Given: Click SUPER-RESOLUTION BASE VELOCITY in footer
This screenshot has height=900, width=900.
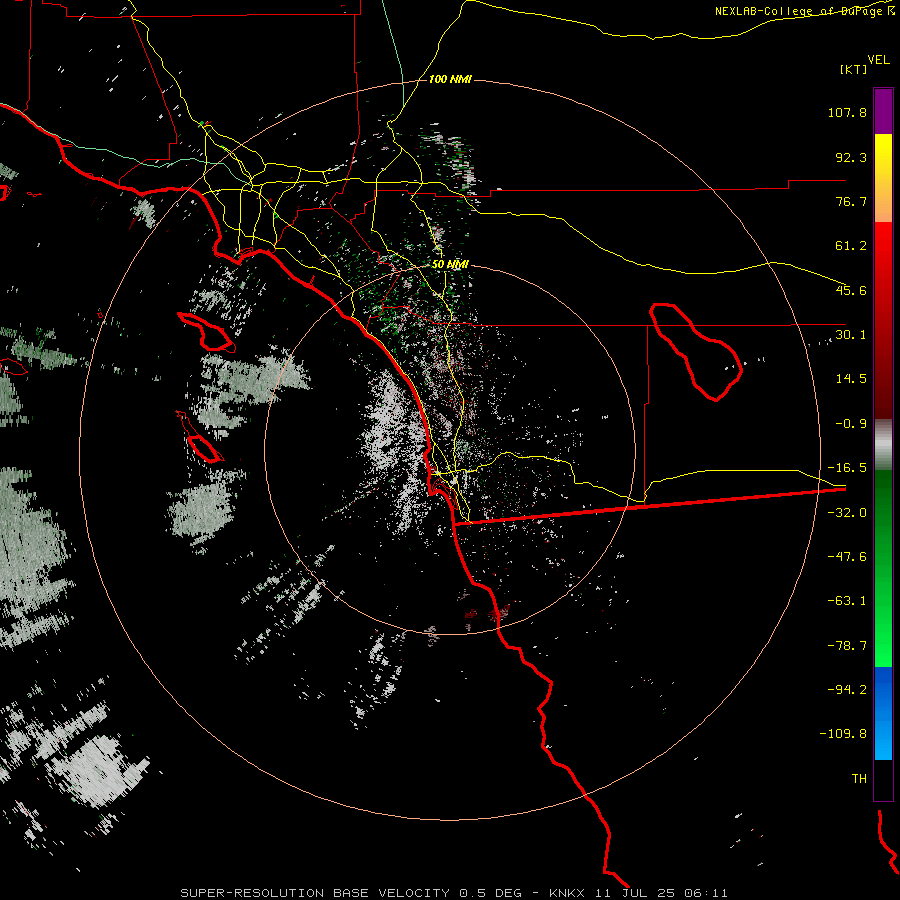Looking at the screenshot, I should click(x=315, y=893).
